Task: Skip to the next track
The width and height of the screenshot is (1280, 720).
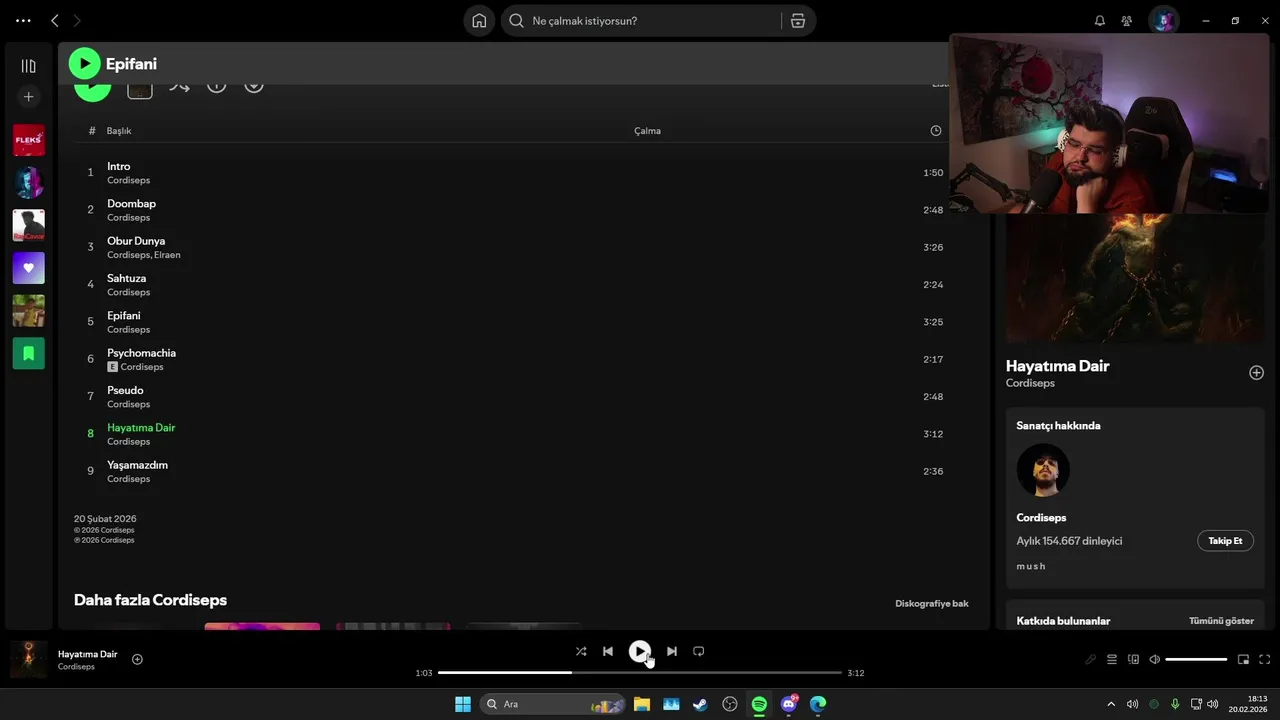Action: (x=672, y=651)
